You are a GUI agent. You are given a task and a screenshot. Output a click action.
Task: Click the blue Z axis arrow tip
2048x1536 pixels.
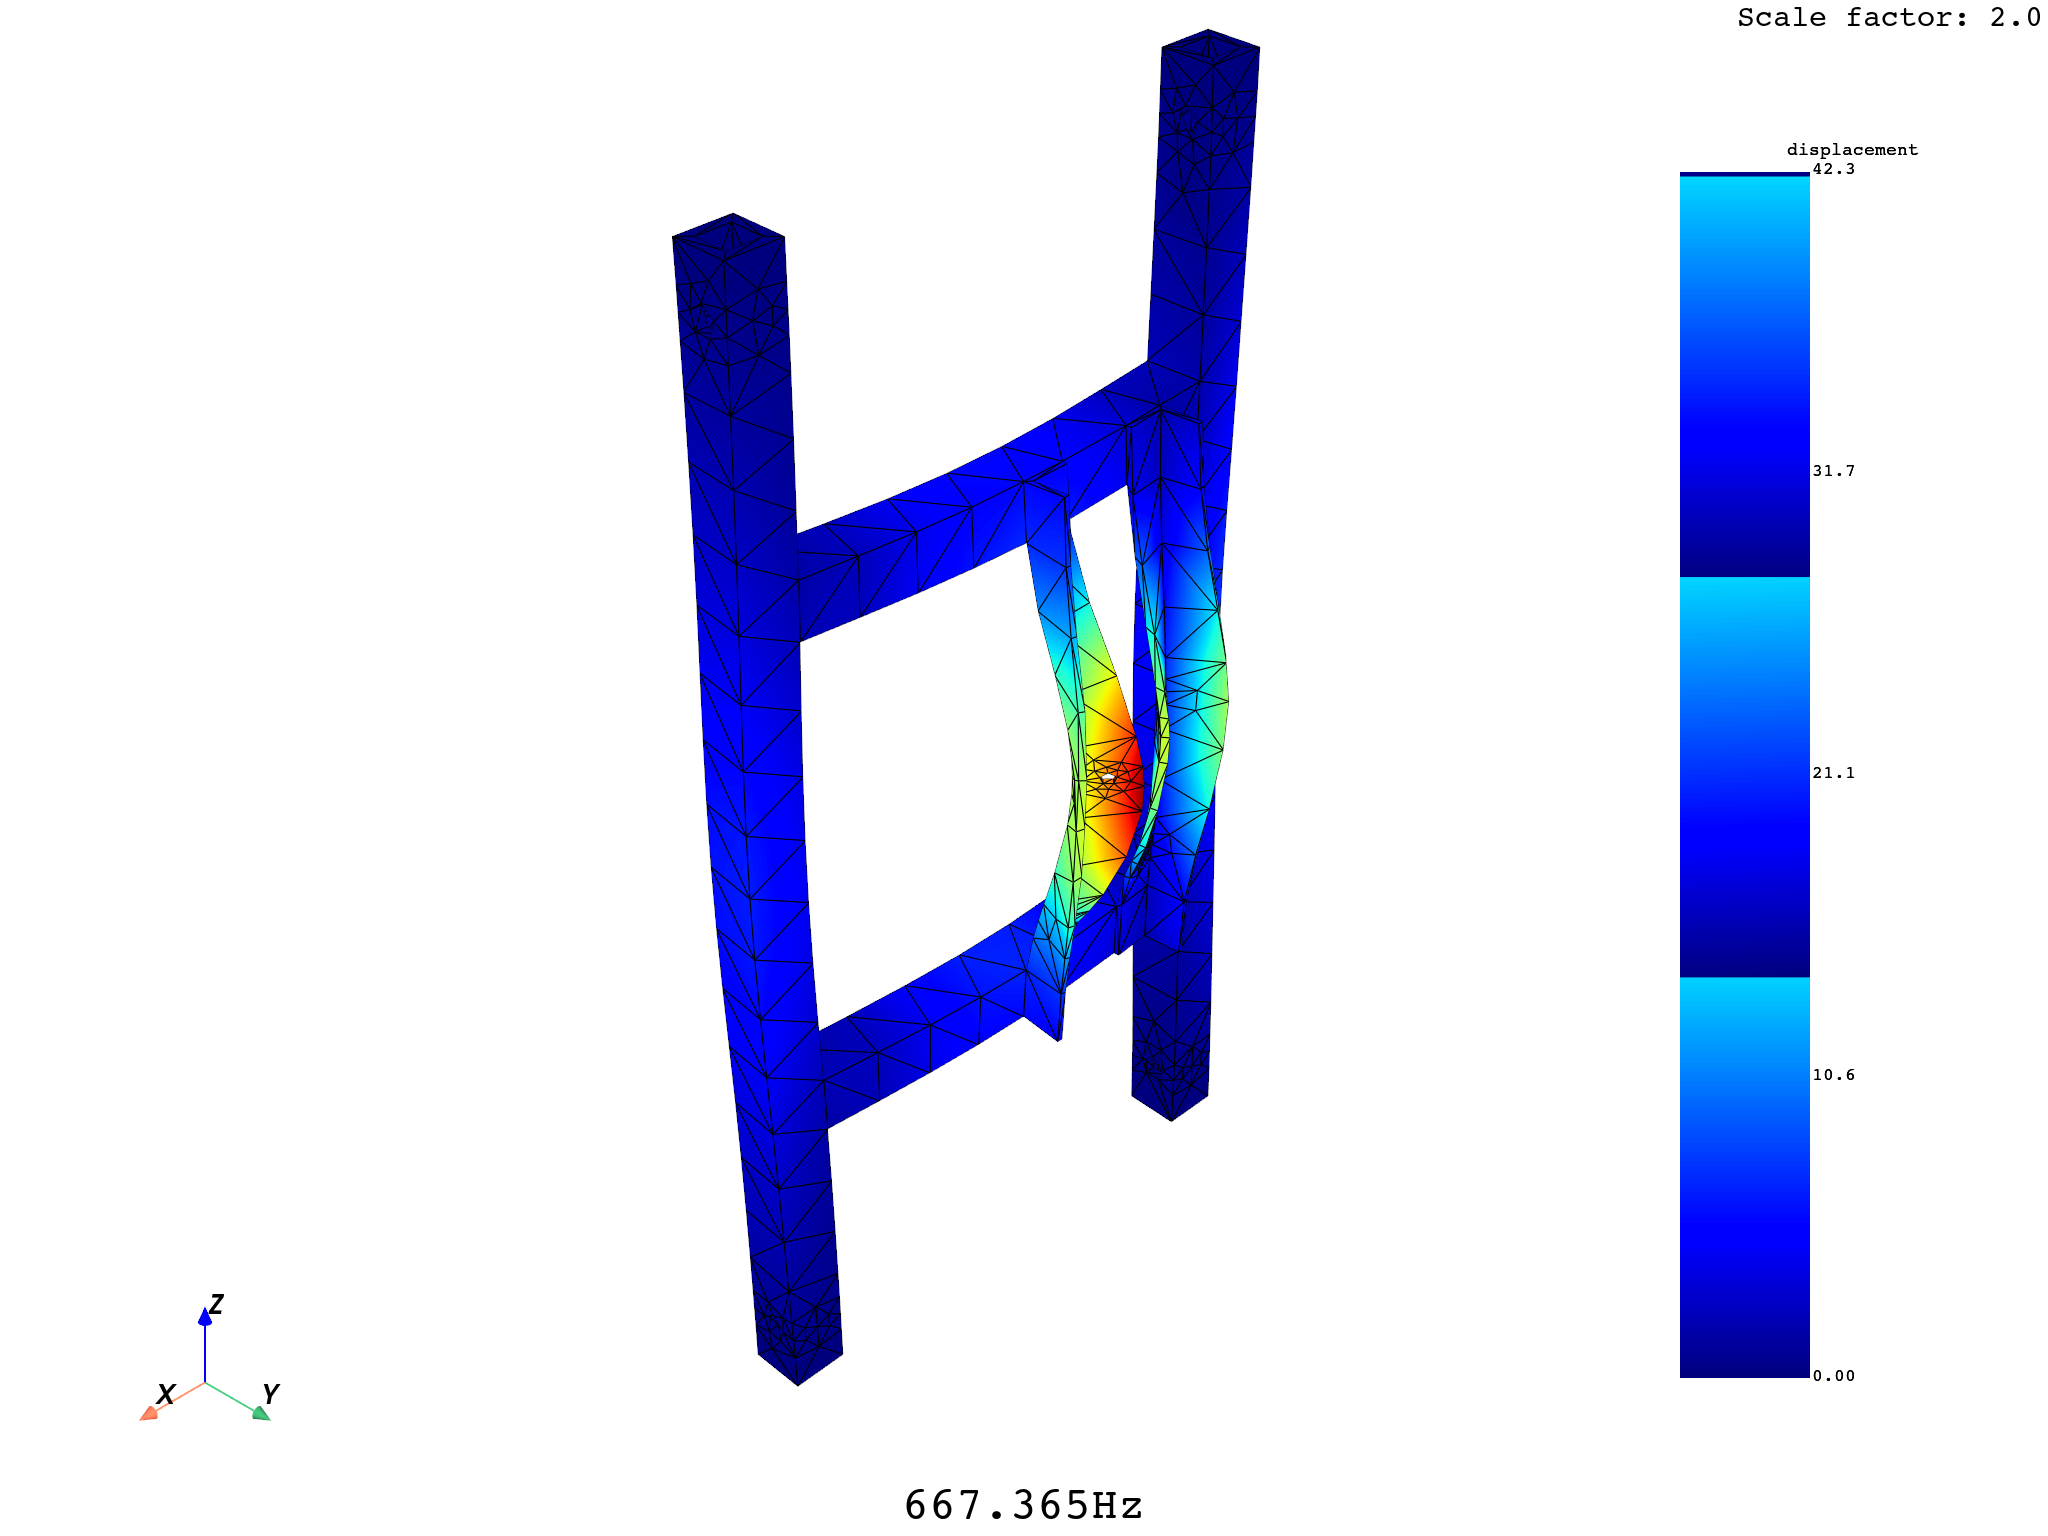205,1317
